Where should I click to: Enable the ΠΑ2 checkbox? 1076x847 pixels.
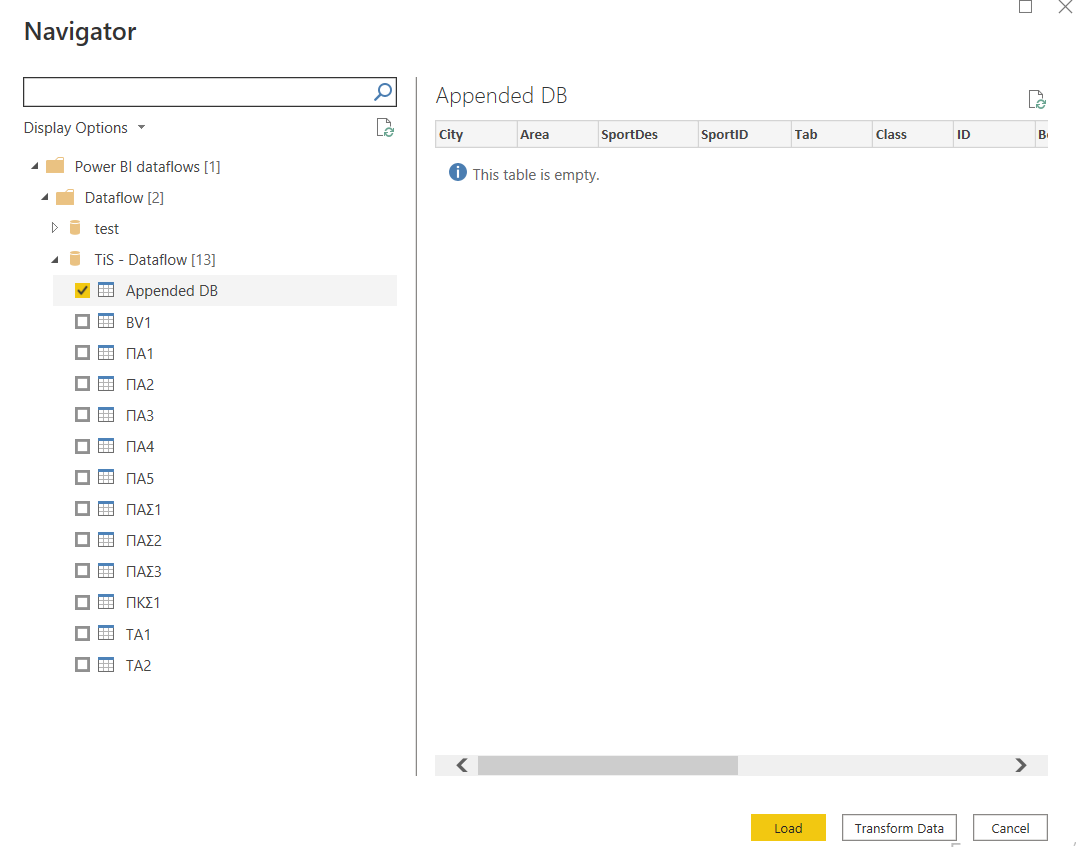(x=82, y=384)
